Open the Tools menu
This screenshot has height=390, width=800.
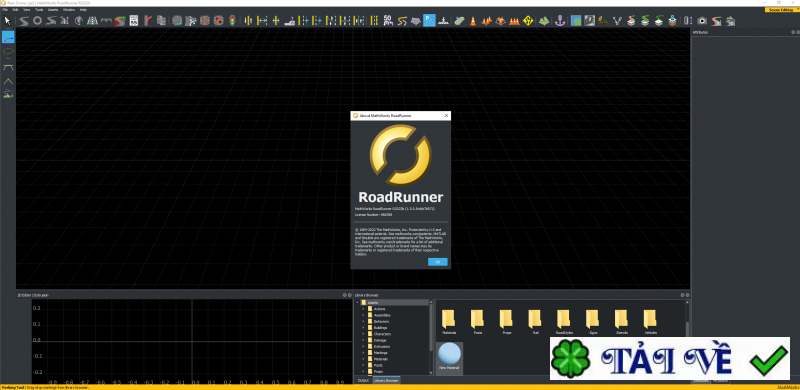click(39, 10)
